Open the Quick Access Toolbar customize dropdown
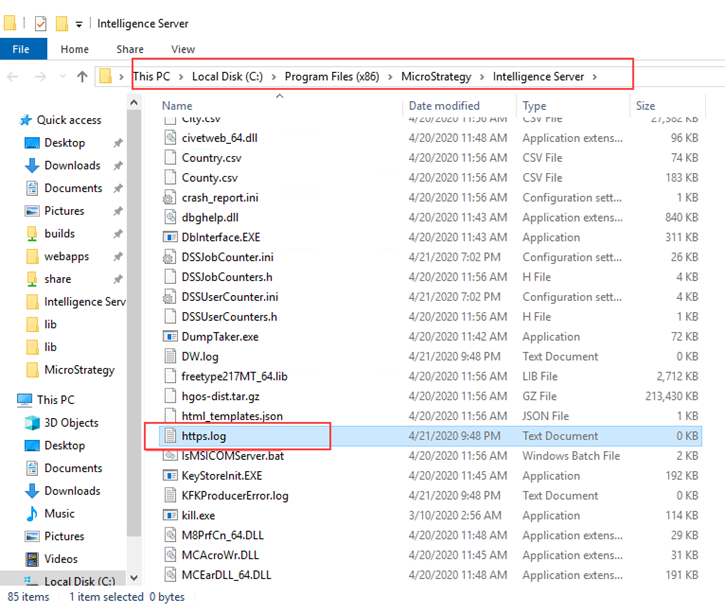Screen dimensions: 725x614 (x=79, y=23)
